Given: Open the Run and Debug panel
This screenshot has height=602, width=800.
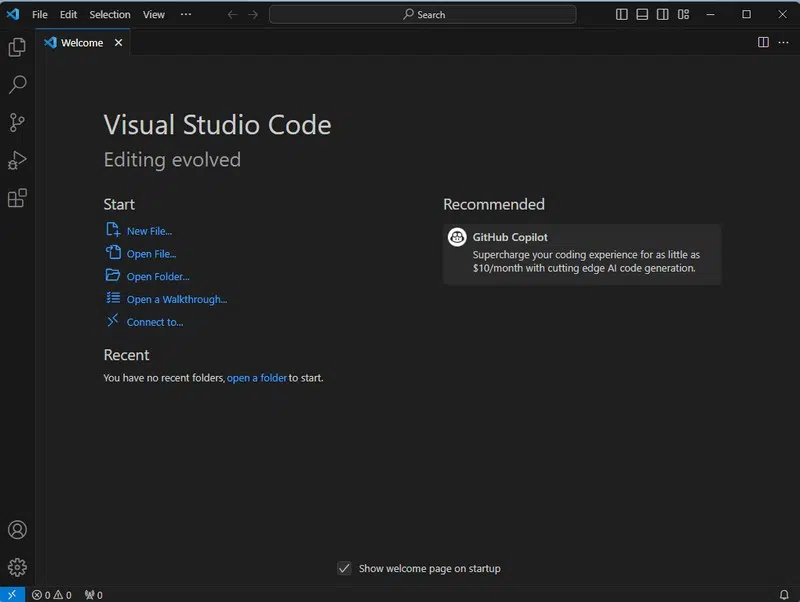Looking at the screenshot, I should 16,160.
